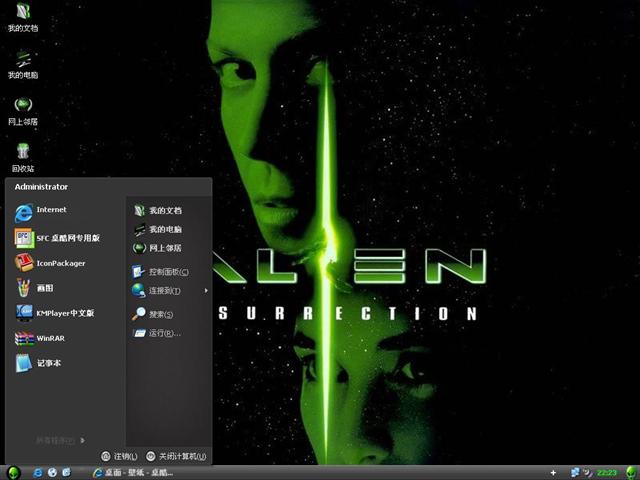Click the Administrator user name header
This screenshot has width=640, height=480.
pyautogui.click(x=41, y=187)
